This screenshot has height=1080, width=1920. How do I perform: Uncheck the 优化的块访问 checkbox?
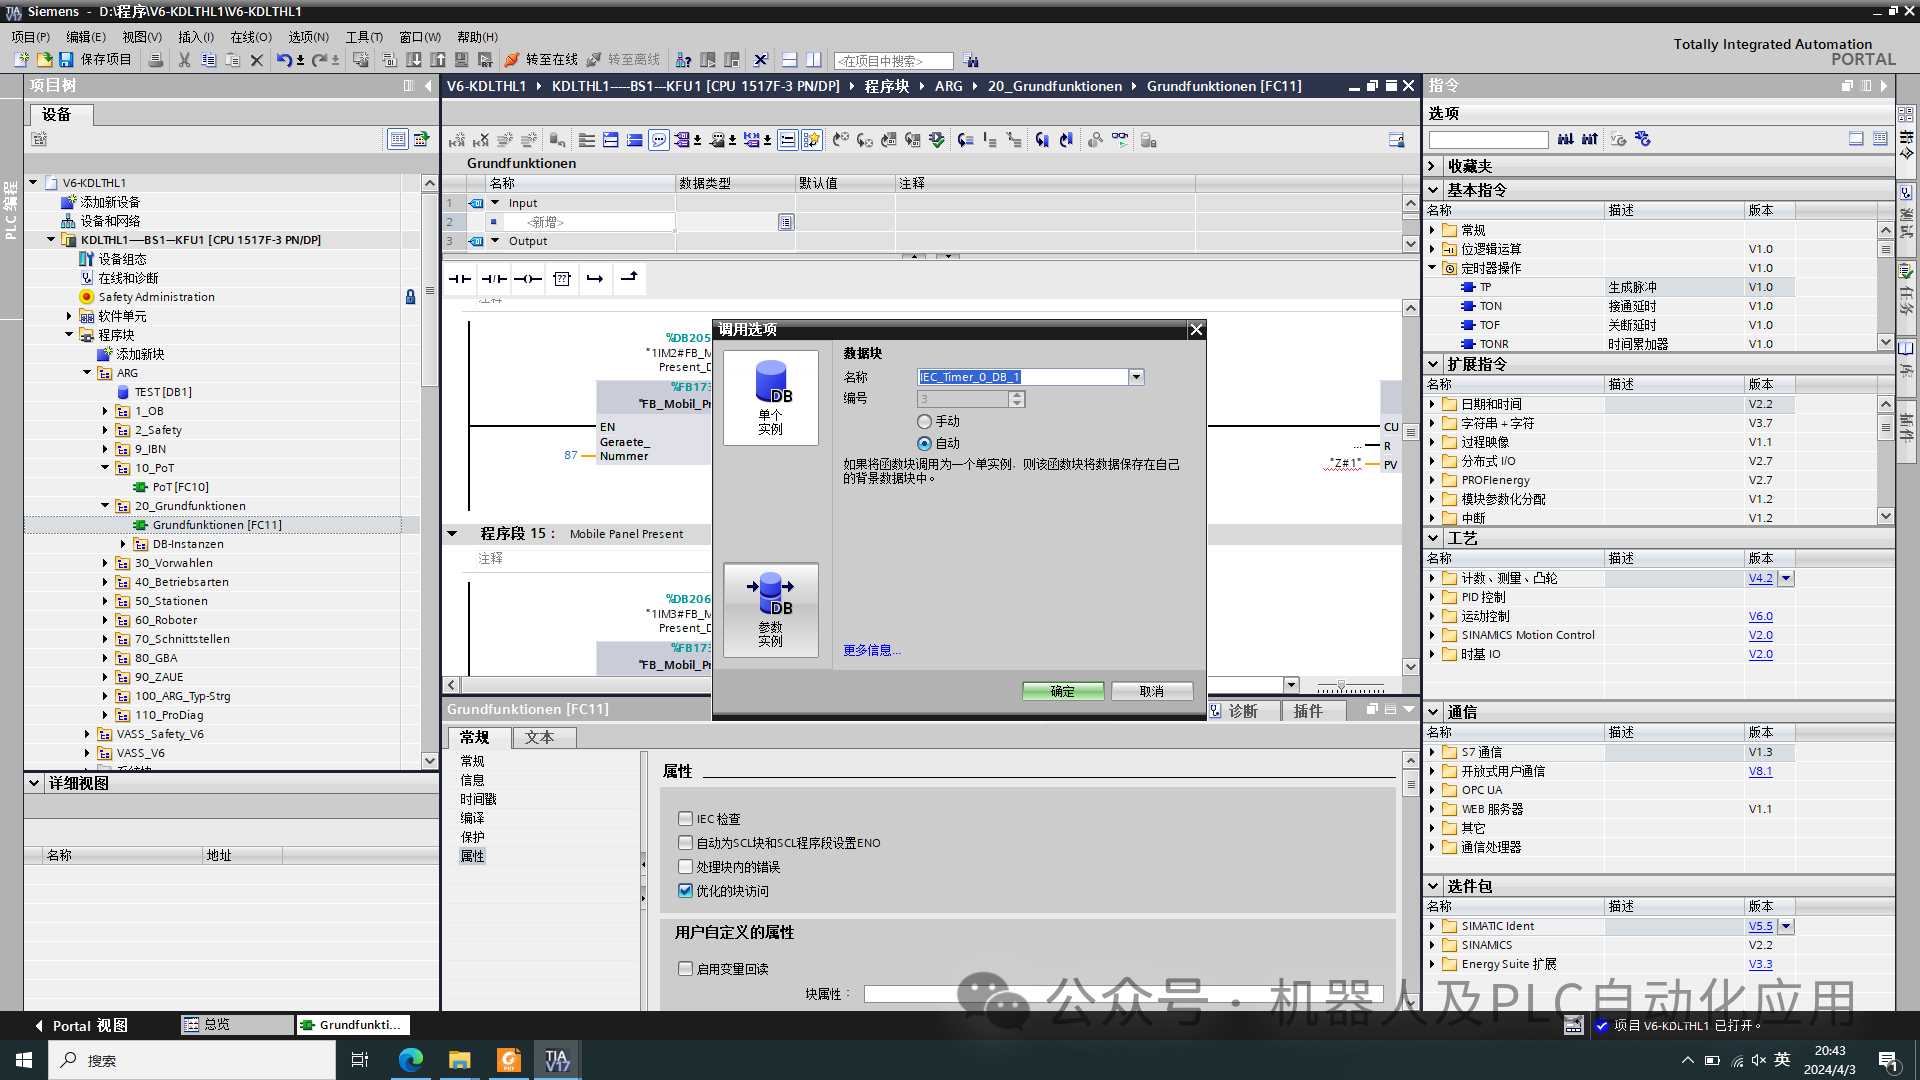click(685, 891)
